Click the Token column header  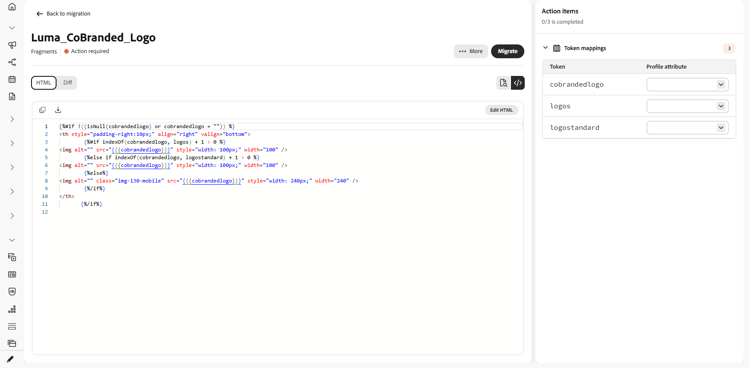point(557,67)
